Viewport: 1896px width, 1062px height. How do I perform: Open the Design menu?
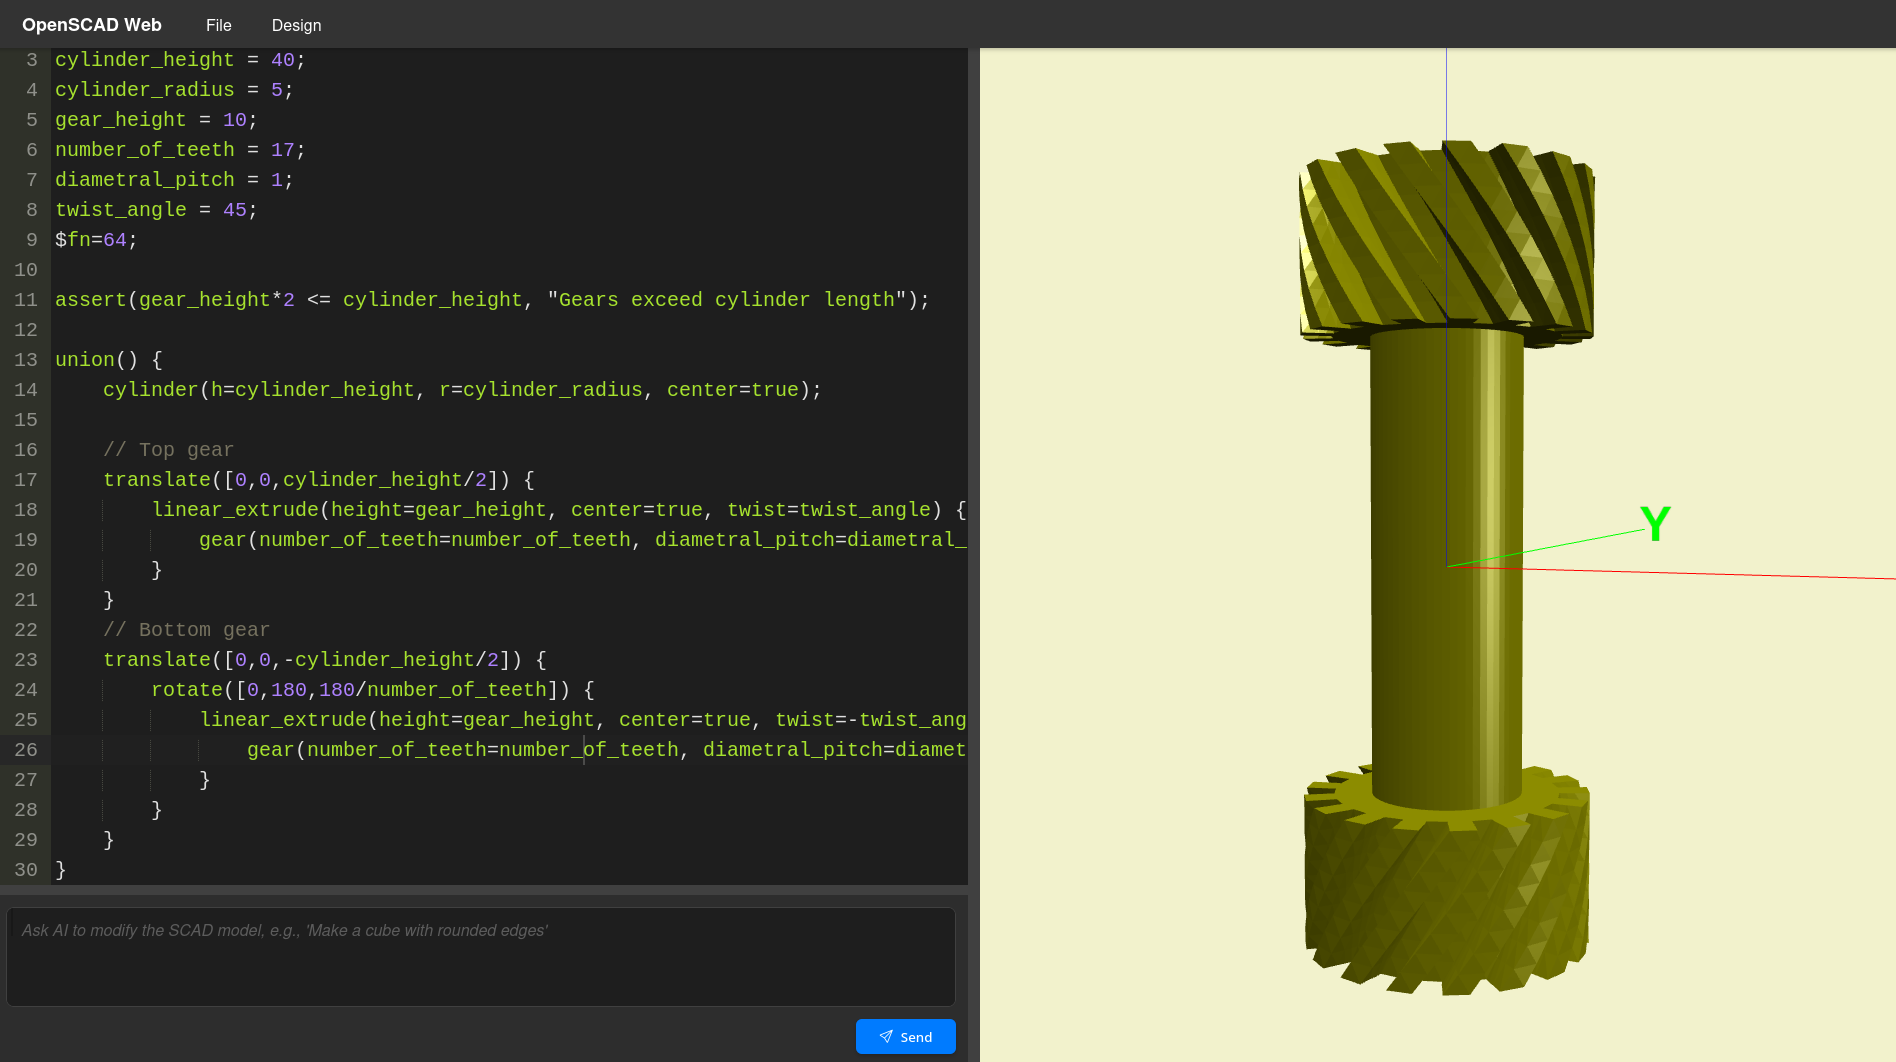click(296, 25)
